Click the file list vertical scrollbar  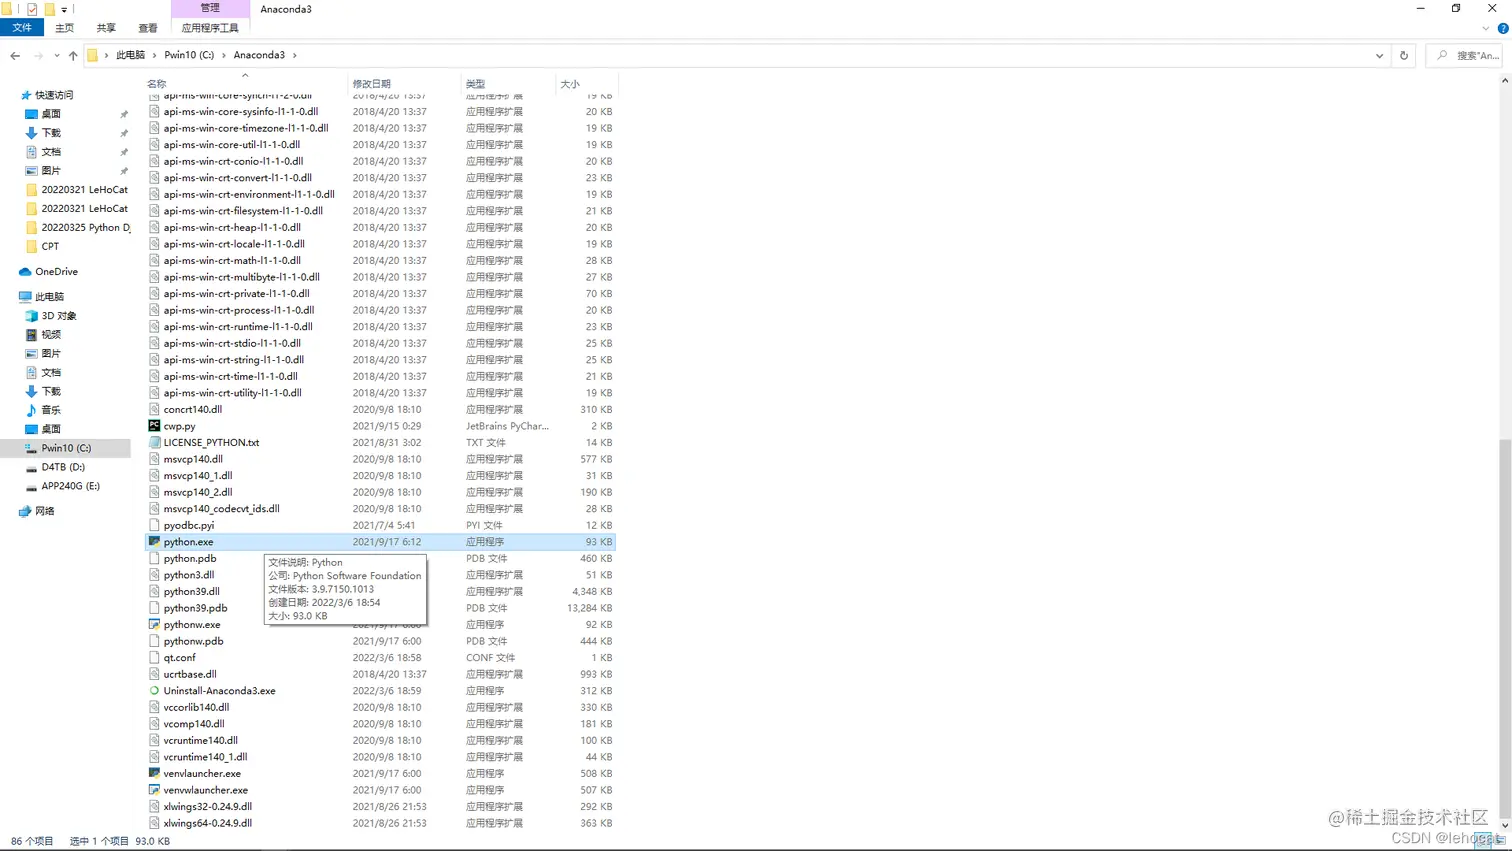(1505, 628)
